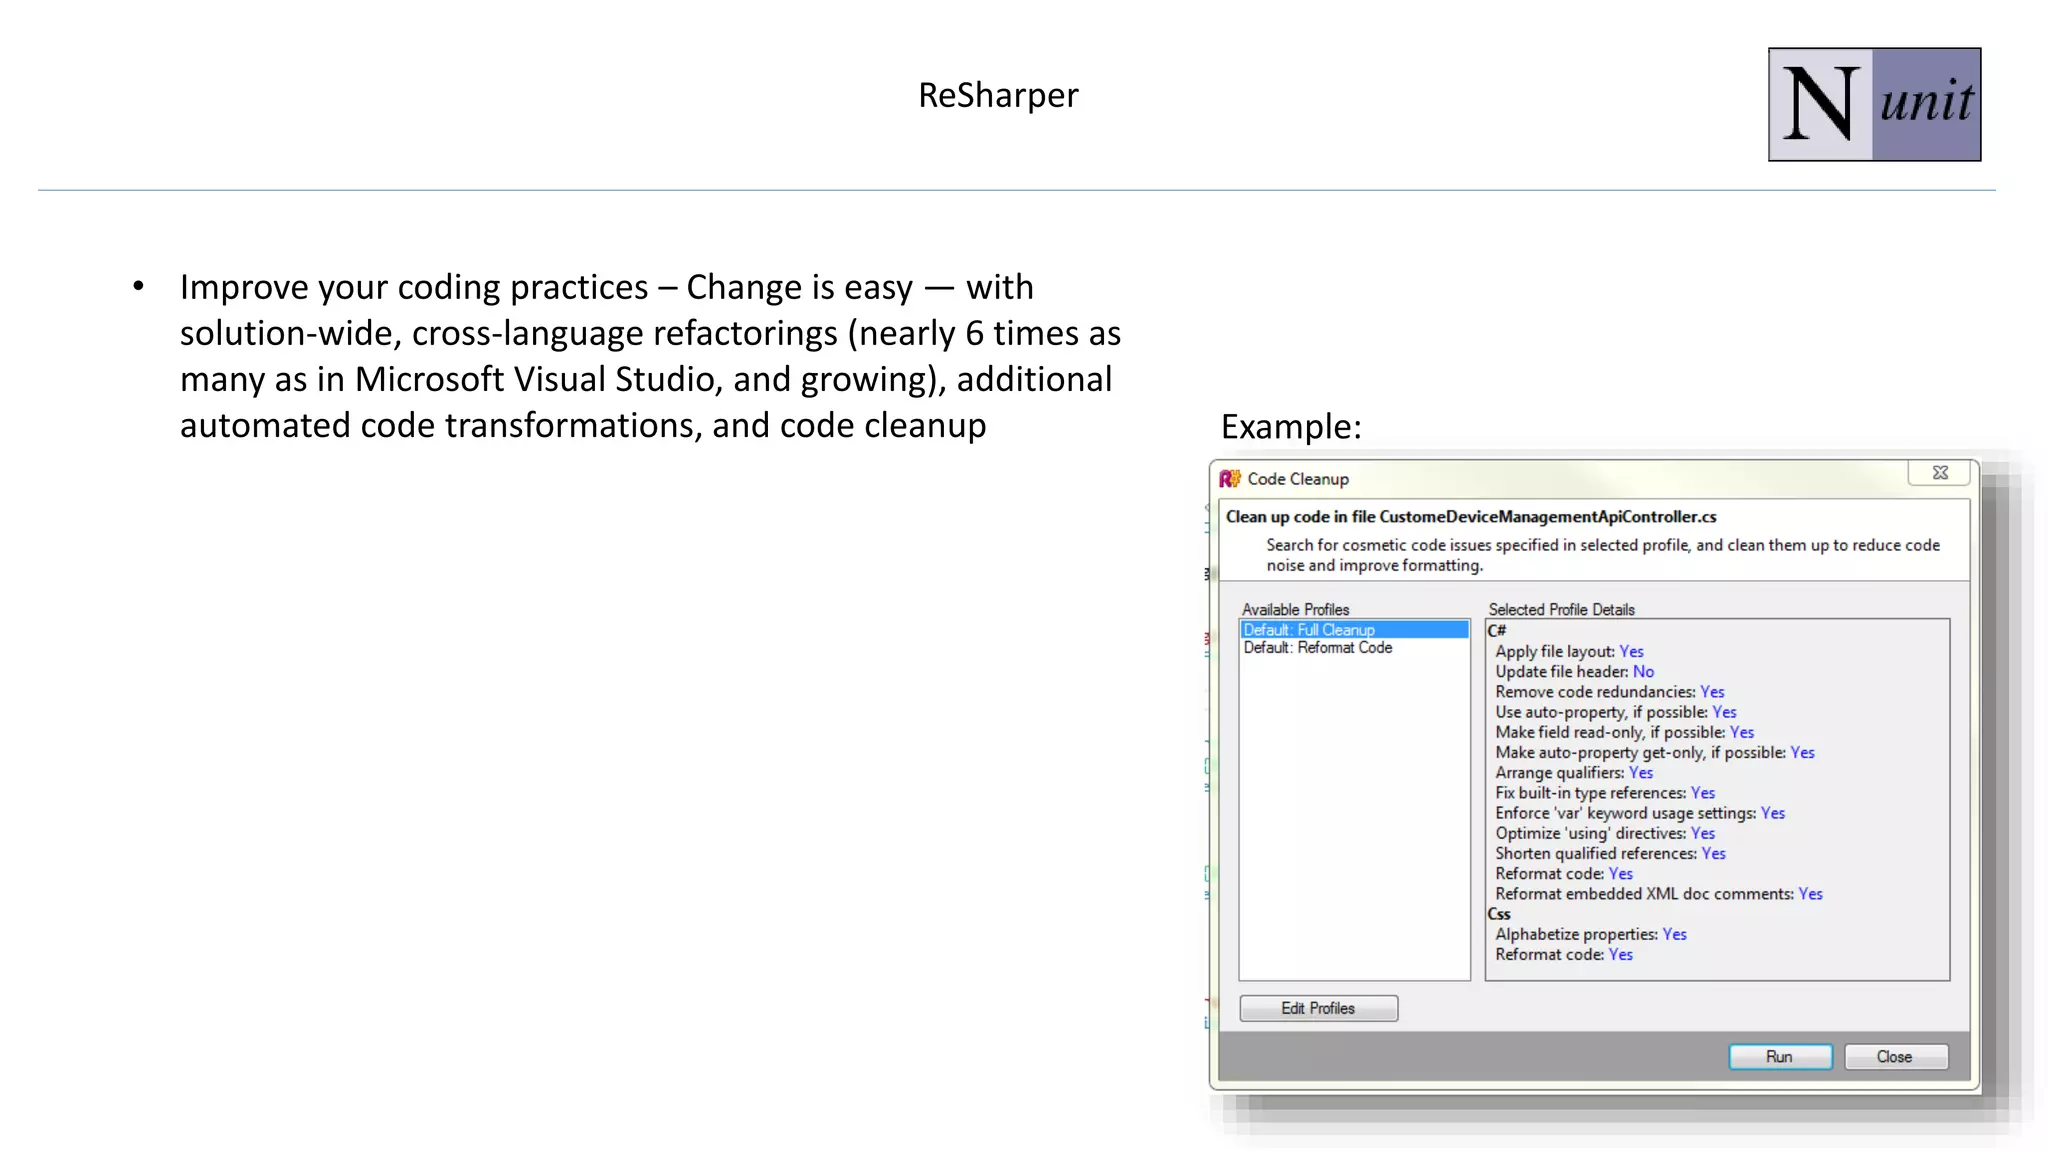The width and height of the screenshot is (2048, 1152).
Task: Click 'Shorten qualified references: Yes' entry
Action: (1610, 853)
